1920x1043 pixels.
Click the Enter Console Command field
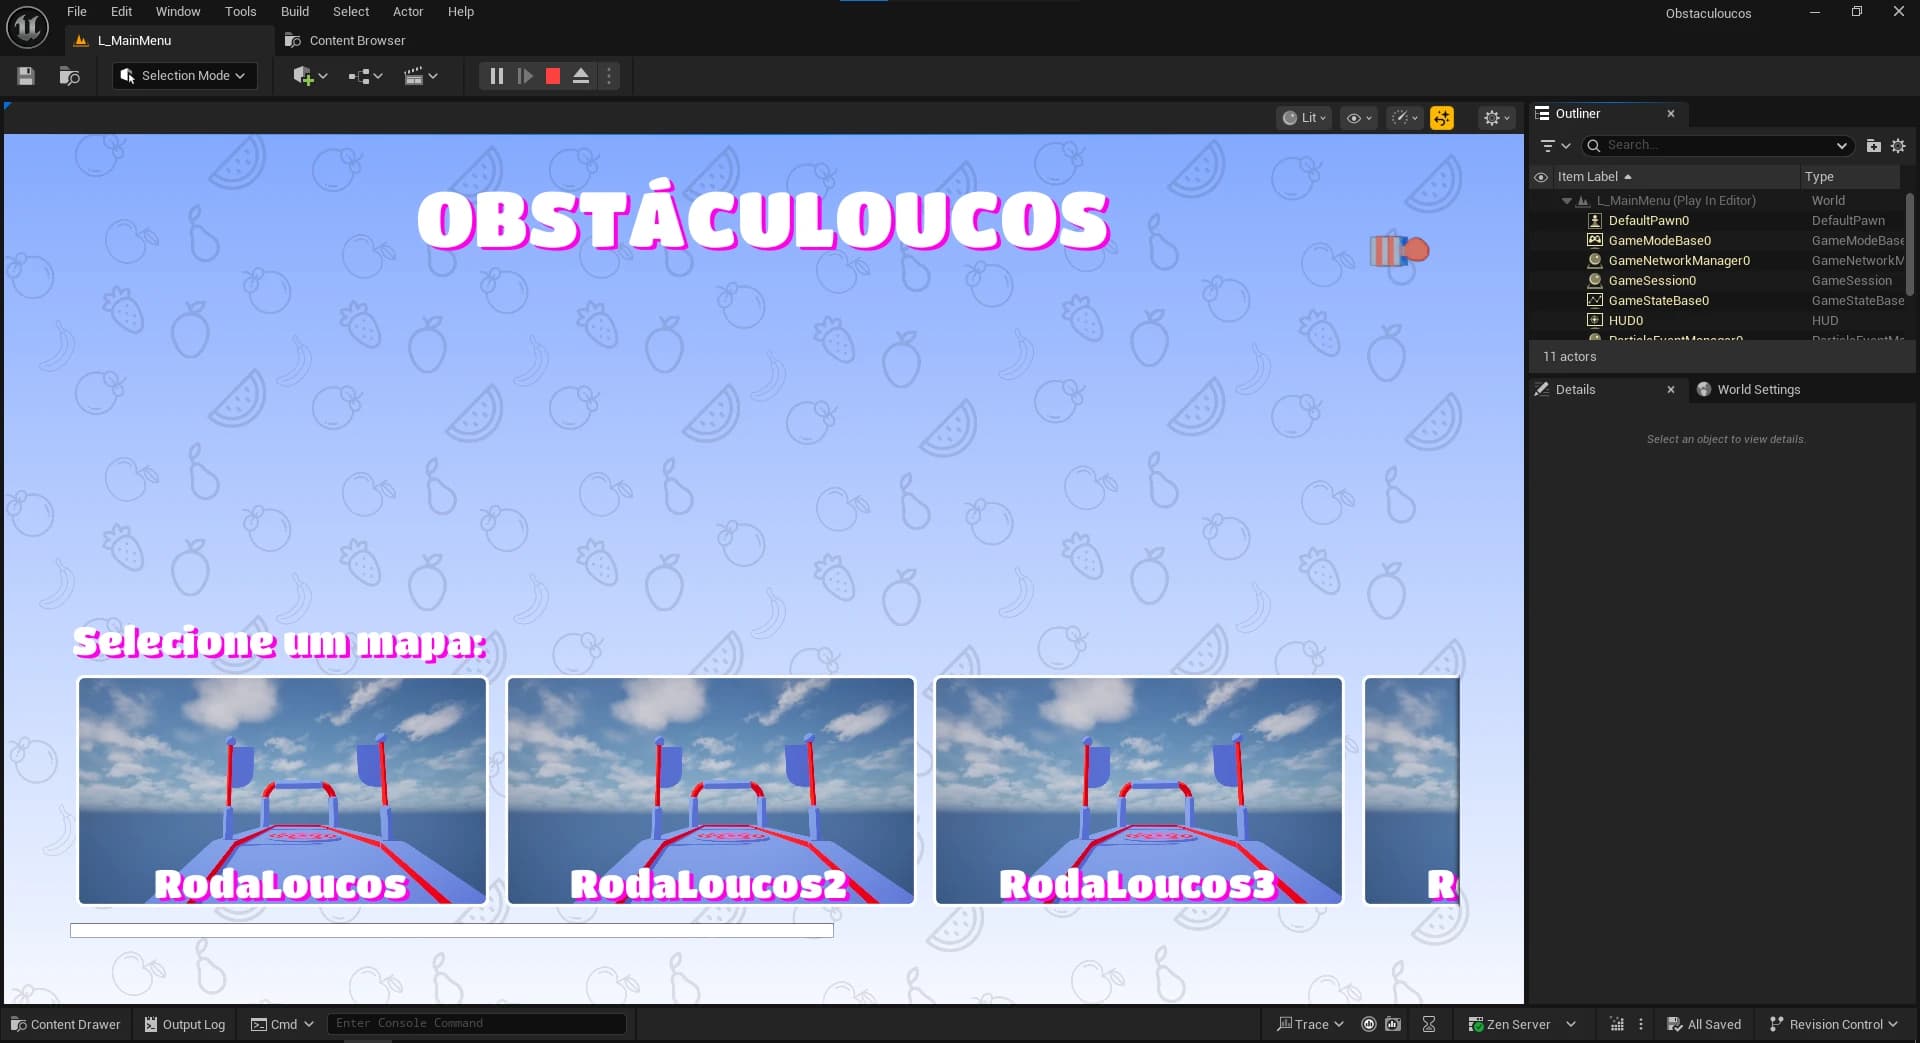pos(476,1023)
